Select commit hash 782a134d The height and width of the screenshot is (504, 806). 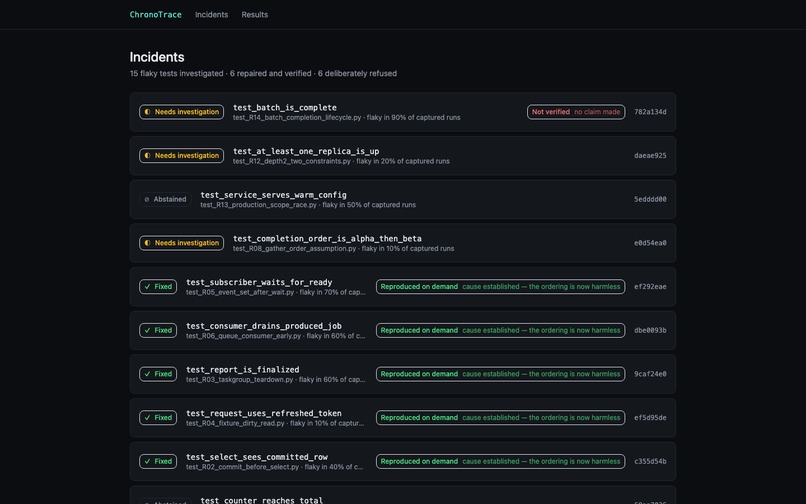[x=650, y=112]
